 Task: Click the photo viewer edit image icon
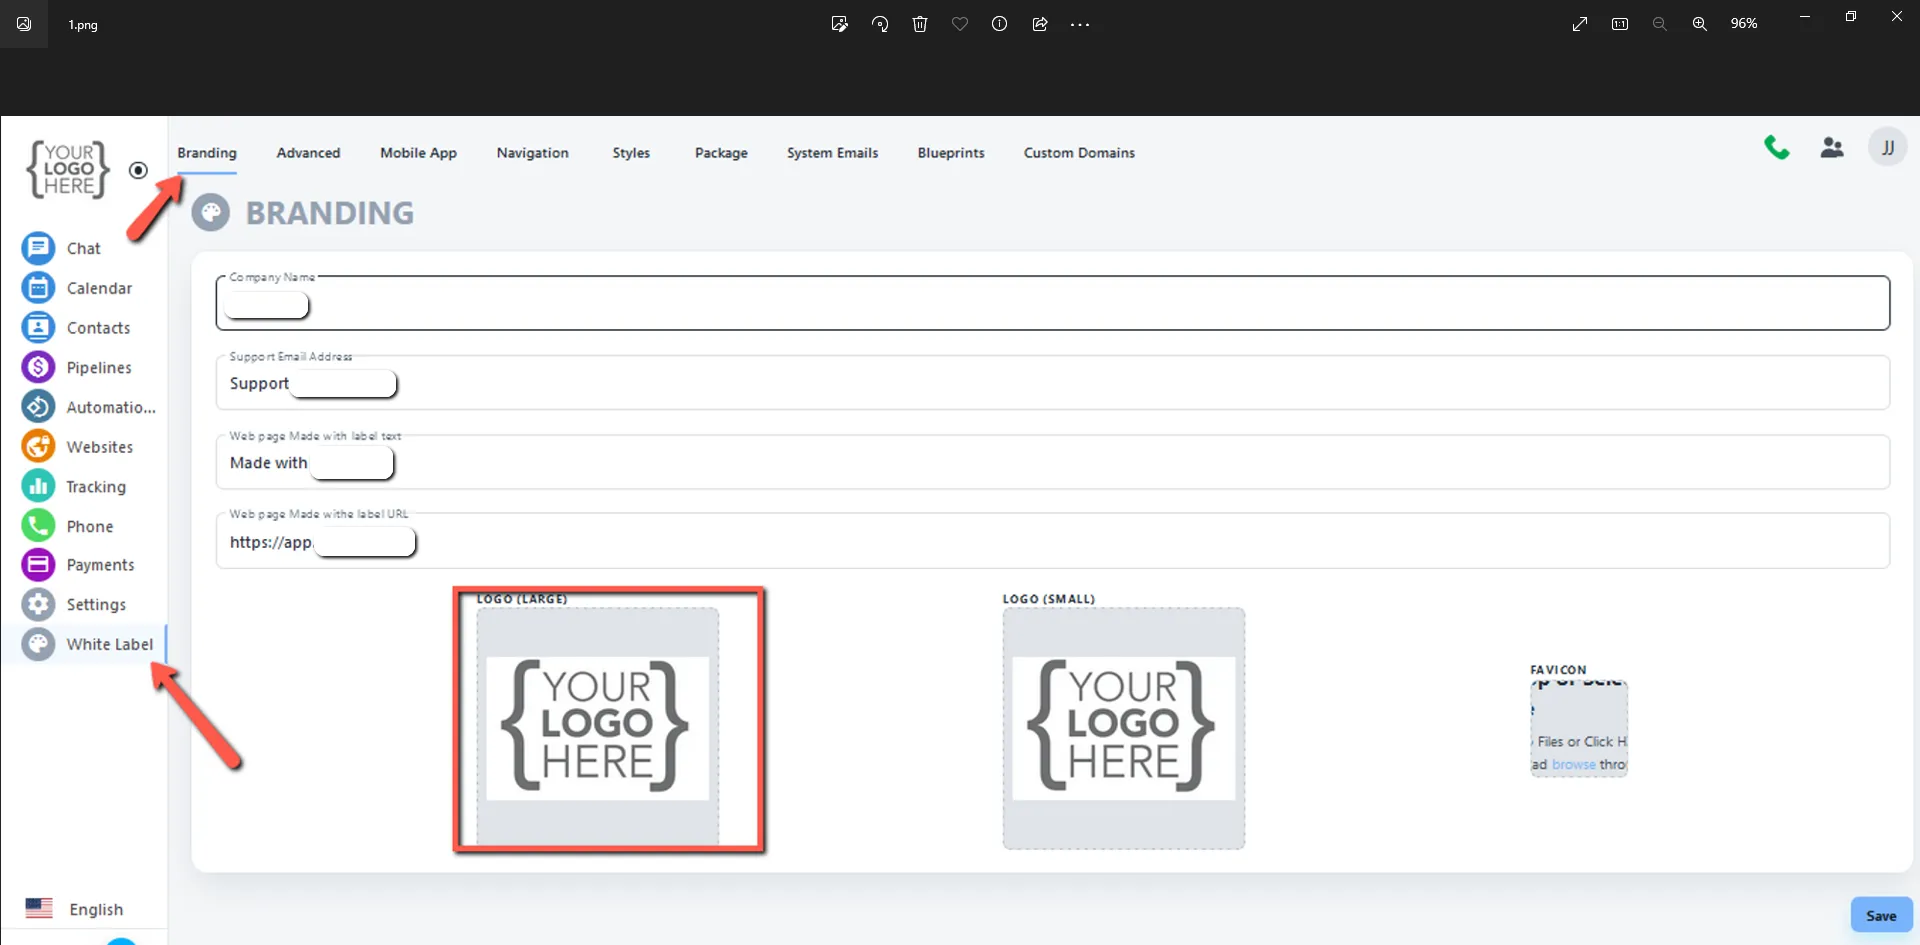point(840,24)
